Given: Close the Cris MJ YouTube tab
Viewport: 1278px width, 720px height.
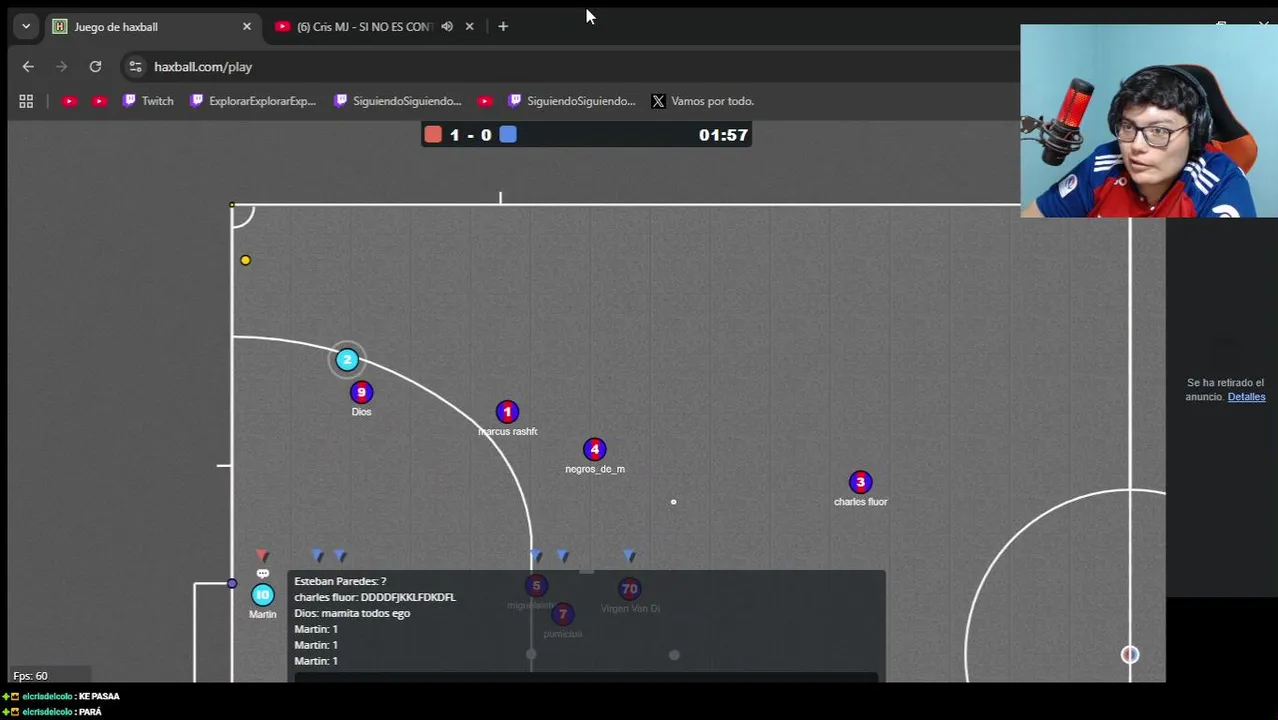Looking at the screenshot, I should [469, 26].
